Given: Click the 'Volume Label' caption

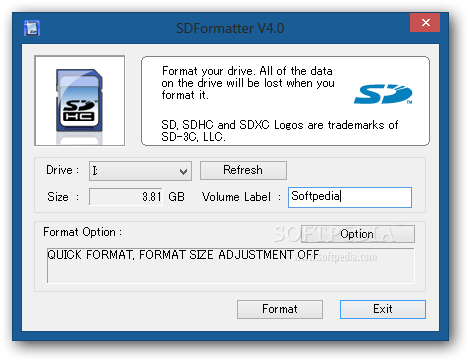Looking at the screenshot, I should coord(236,197).
